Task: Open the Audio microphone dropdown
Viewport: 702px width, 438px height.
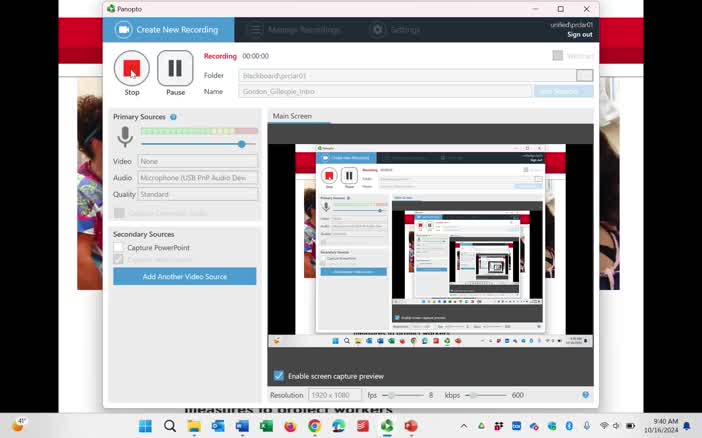Action: (197, 178)
